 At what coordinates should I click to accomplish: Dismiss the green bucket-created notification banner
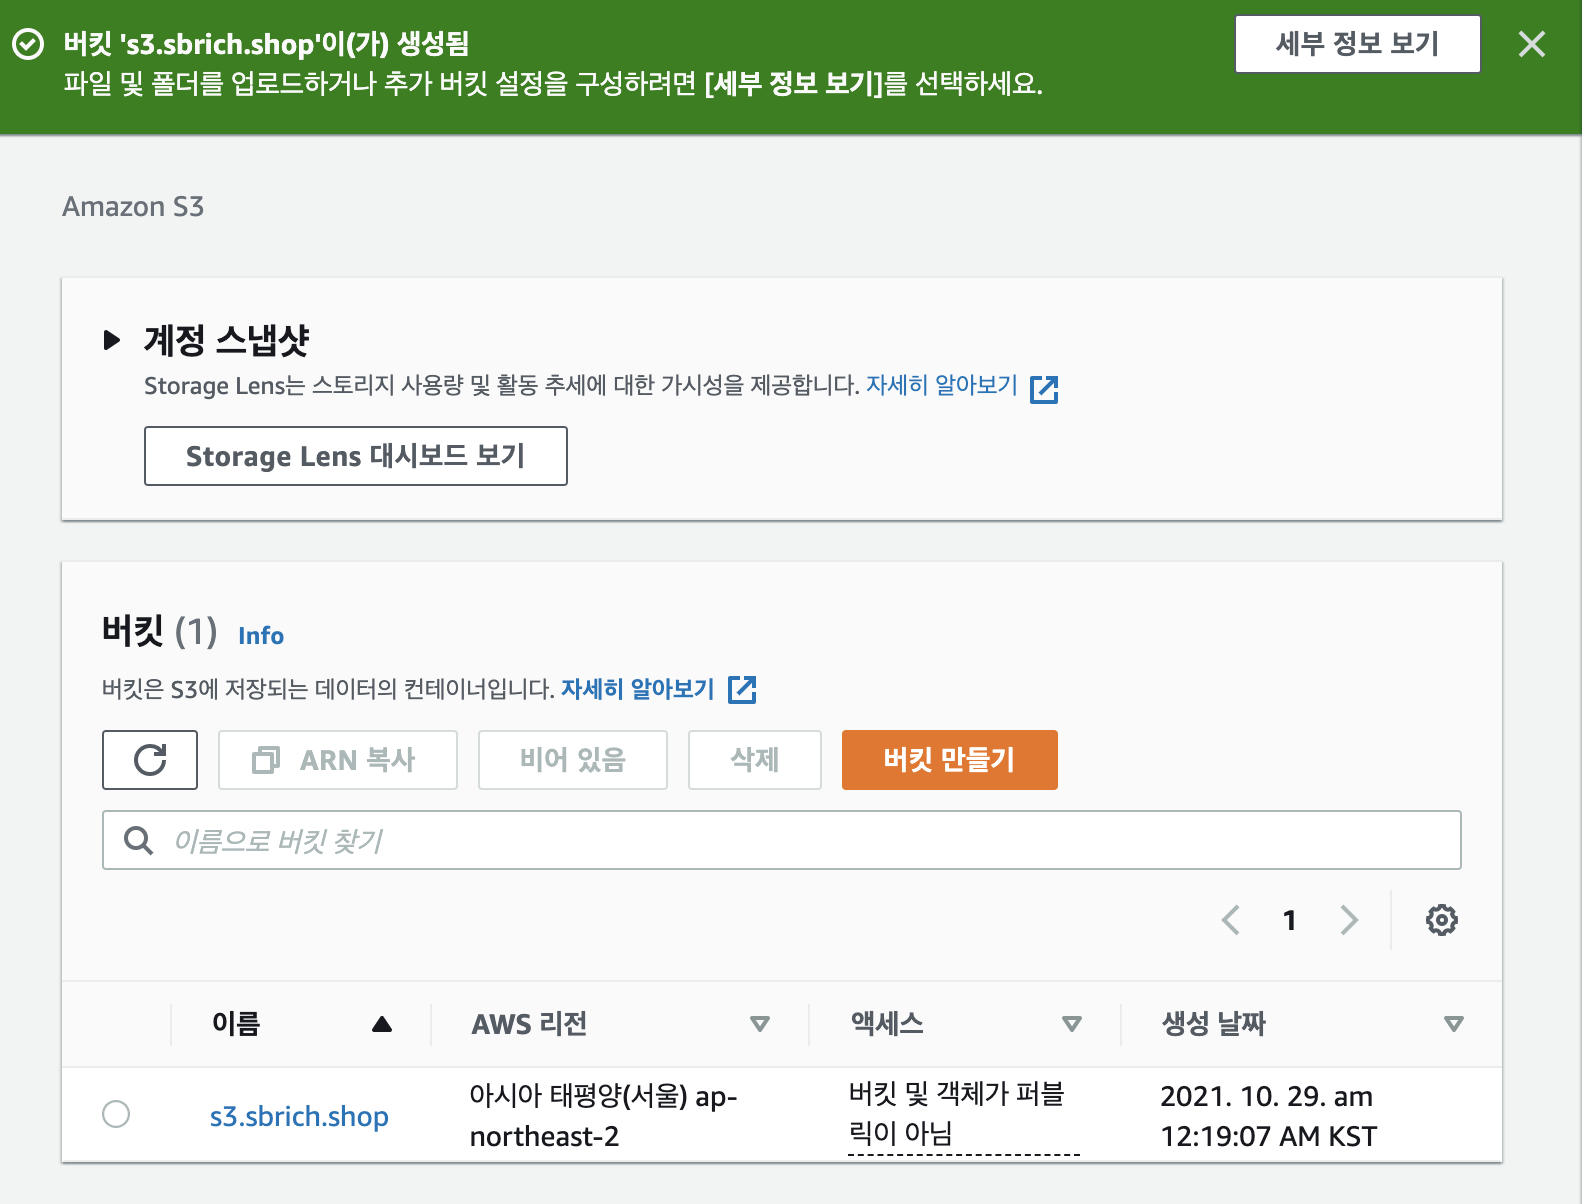(x=1531, y=44)
